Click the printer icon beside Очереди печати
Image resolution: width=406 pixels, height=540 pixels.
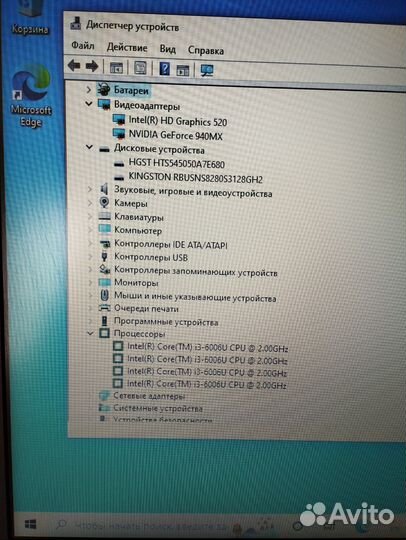(x=105, y=308)
